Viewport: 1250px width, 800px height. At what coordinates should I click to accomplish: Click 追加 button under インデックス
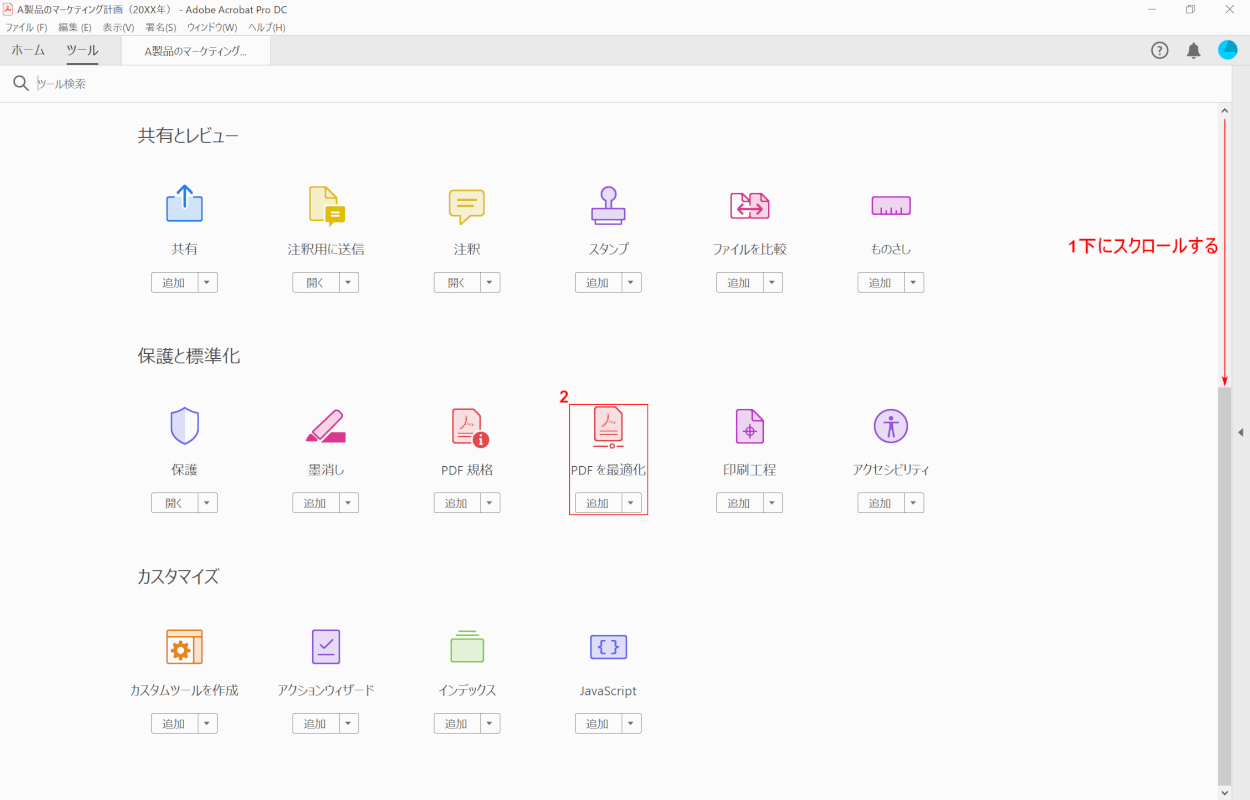tap(456, 723)
